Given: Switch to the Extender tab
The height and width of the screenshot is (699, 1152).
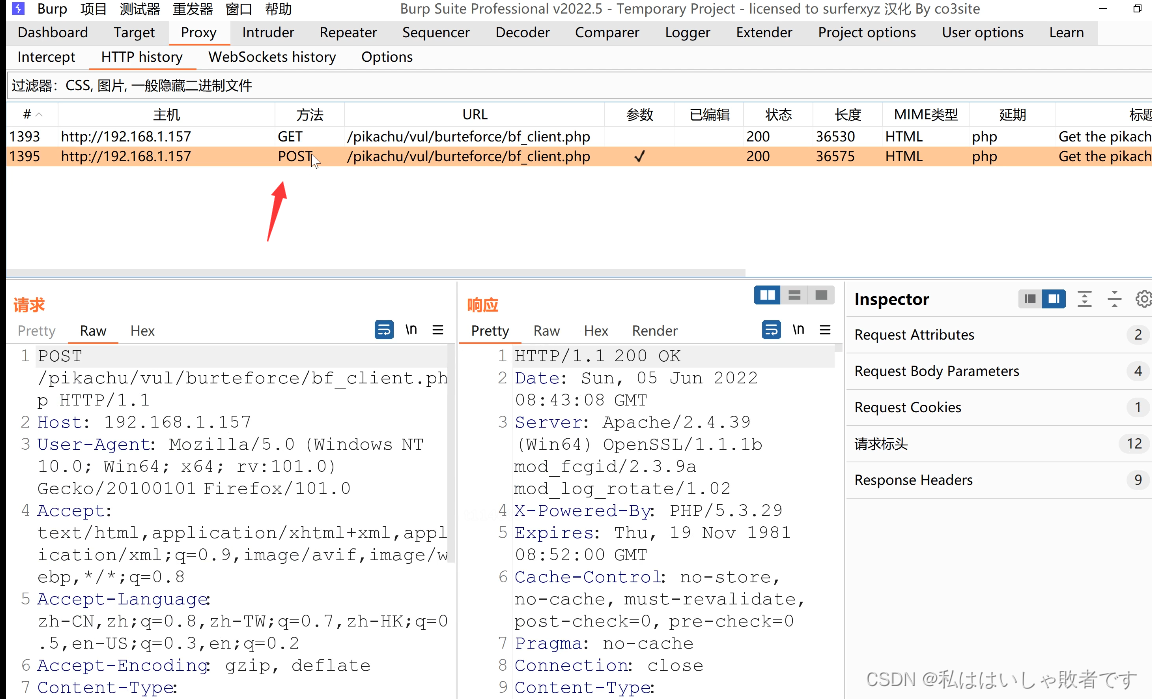Looking at the screenshot, I should tap(764, 32).
